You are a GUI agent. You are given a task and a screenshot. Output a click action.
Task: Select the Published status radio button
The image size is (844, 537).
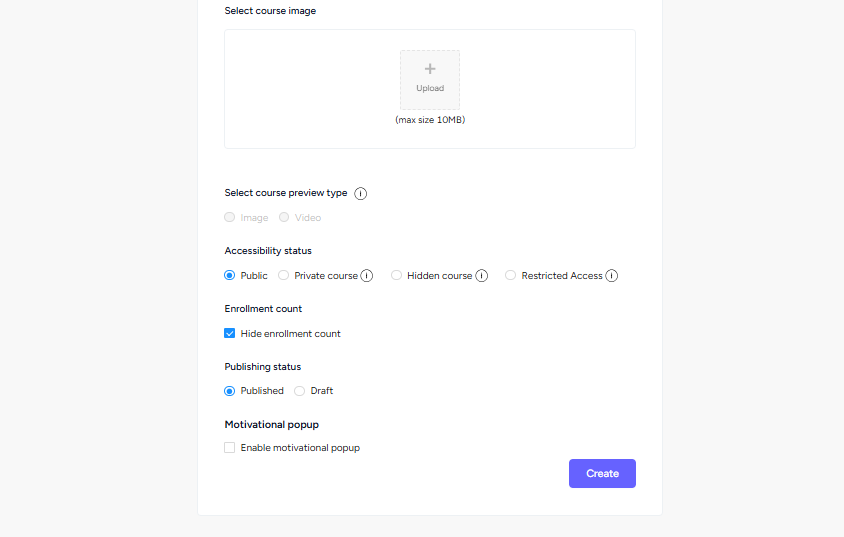tap(230, 391)
